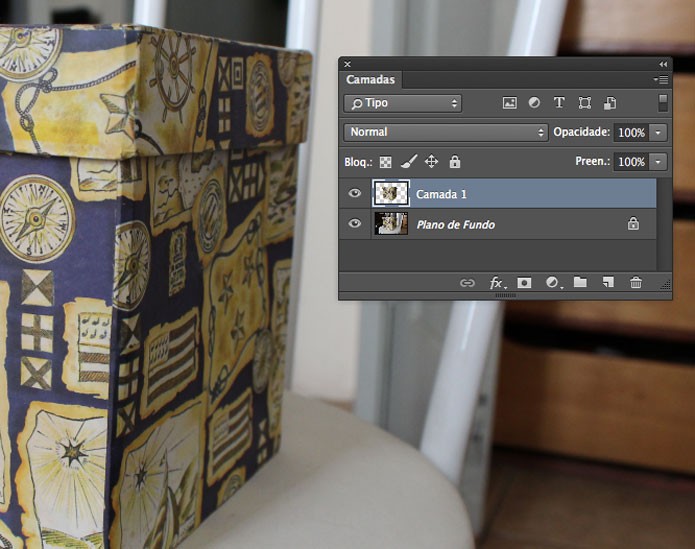Create a new layer icon
The image size is (695, 549).
point(608,282)
